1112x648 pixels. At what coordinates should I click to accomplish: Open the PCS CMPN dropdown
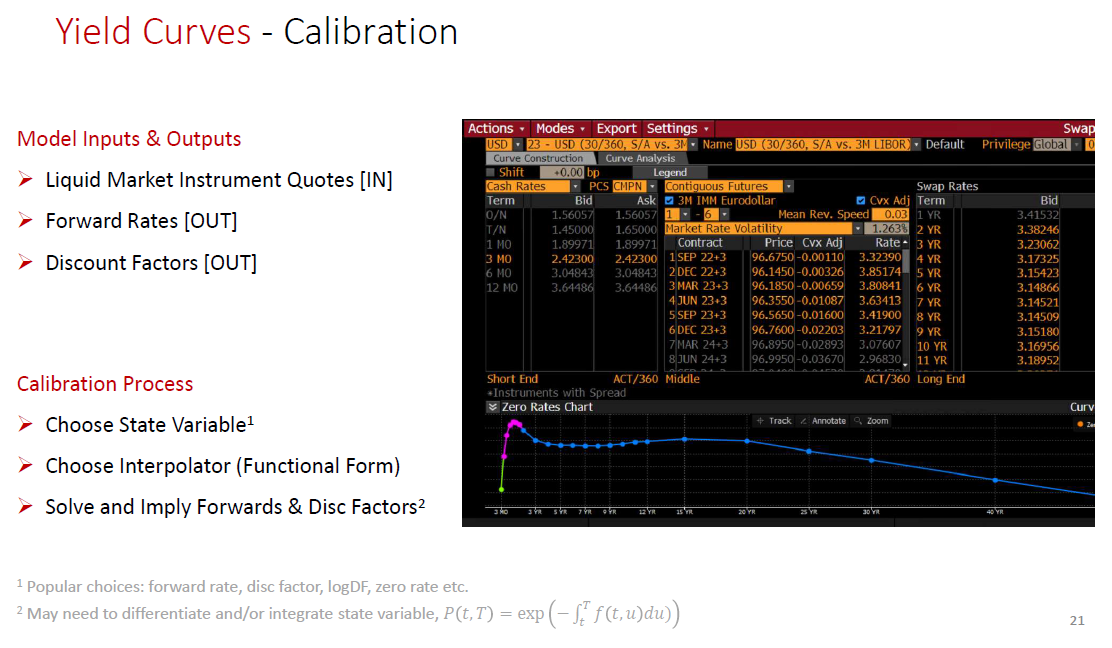(652, 186)
